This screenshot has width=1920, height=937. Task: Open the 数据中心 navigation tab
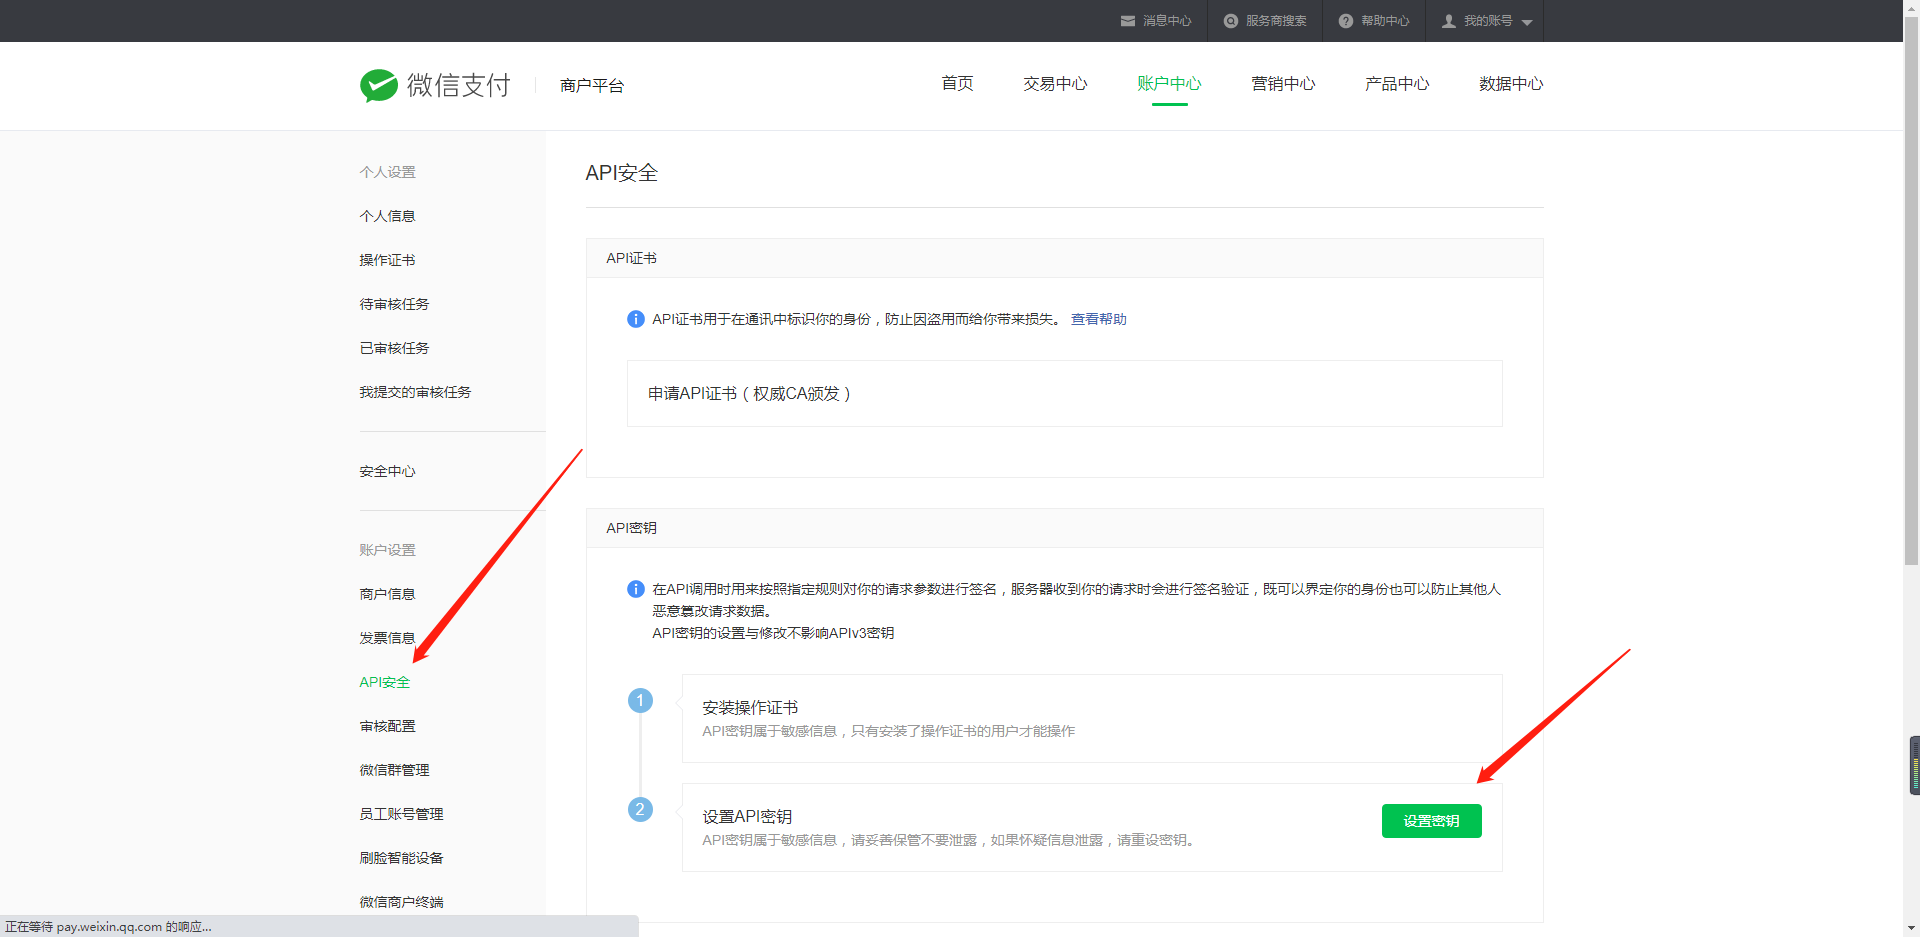1511,84
